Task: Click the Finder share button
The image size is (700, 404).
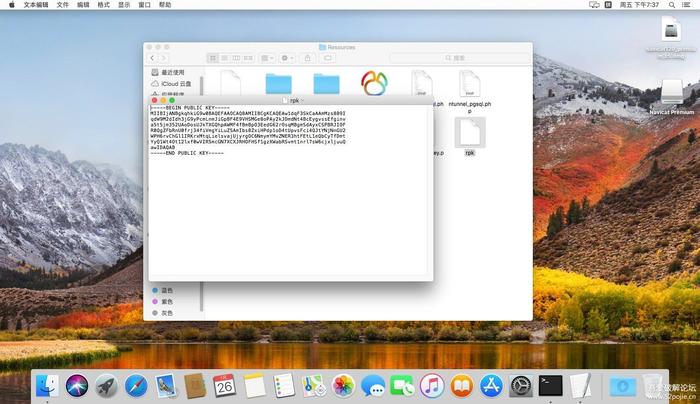Action: tap(308, 58)
